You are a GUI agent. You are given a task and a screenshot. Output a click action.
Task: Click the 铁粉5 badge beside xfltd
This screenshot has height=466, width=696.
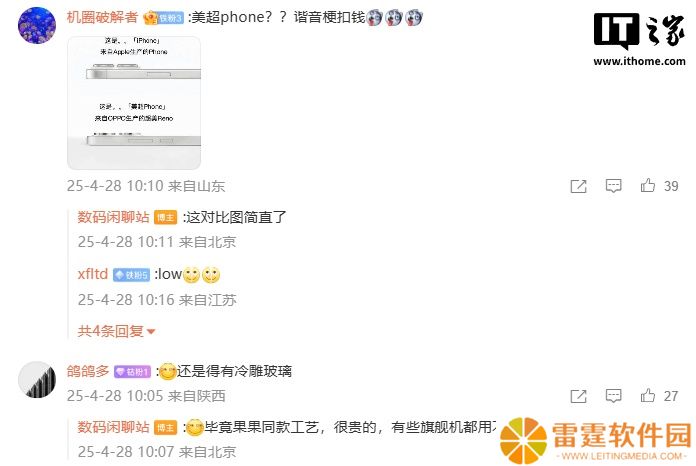[131, 275]
